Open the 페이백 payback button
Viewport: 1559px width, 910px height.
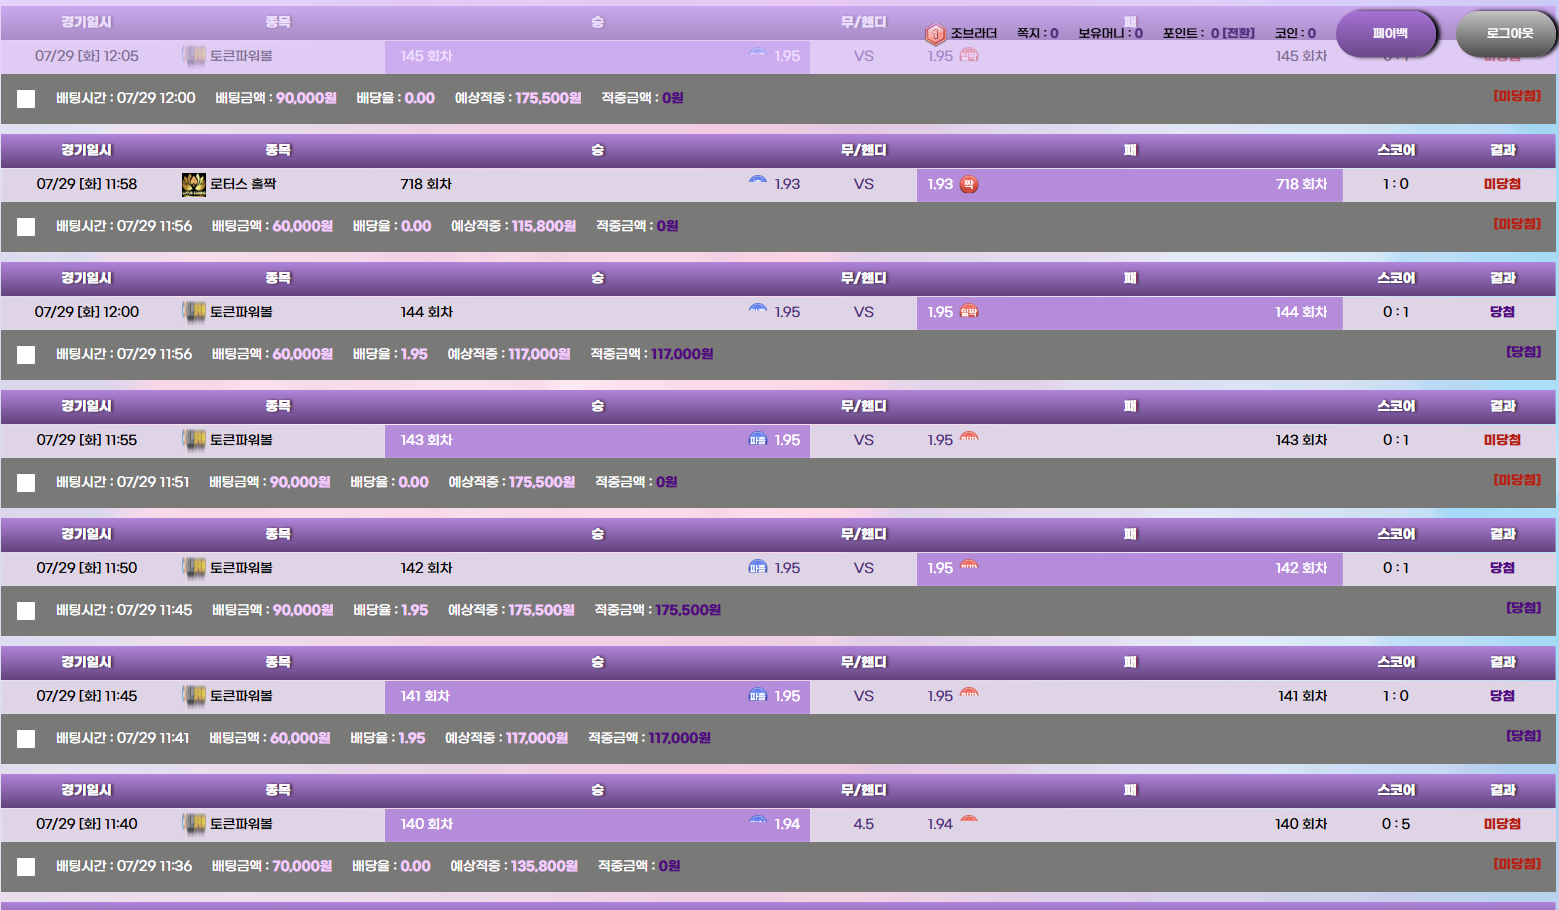click(1388, 34)
